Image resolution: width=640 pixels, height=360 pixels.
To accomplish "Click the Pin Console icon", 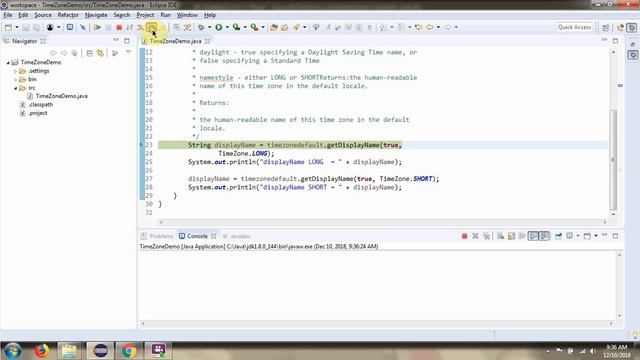I will click(x=558, y=236).
